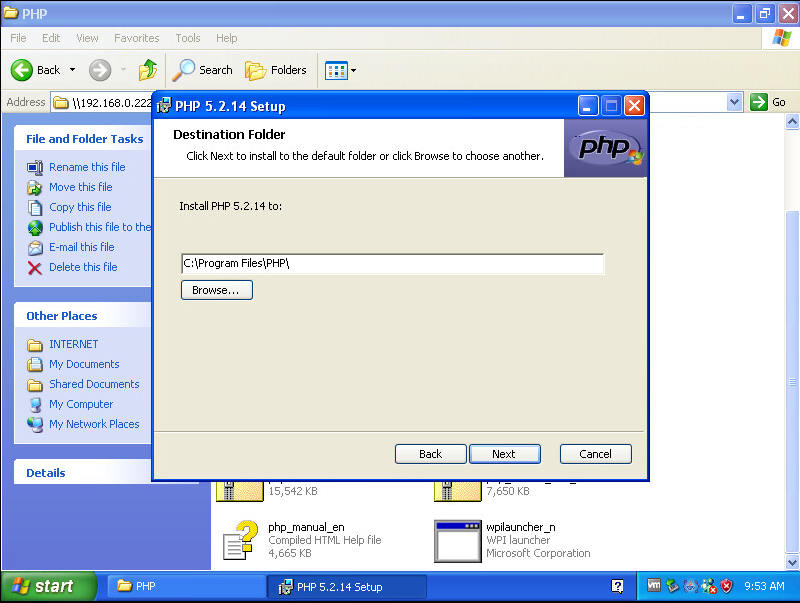800x603 pixels.
Task: Click the Forward arrow icon in Explorer toolbar
Action: pos(99,70)
